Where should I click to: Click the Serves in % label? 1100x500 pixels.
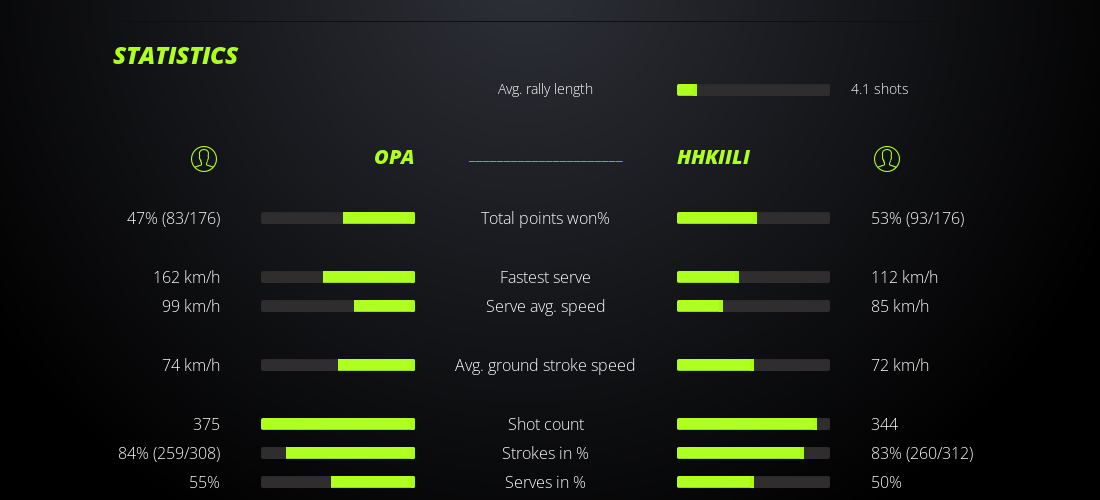[x=545, y=482]
